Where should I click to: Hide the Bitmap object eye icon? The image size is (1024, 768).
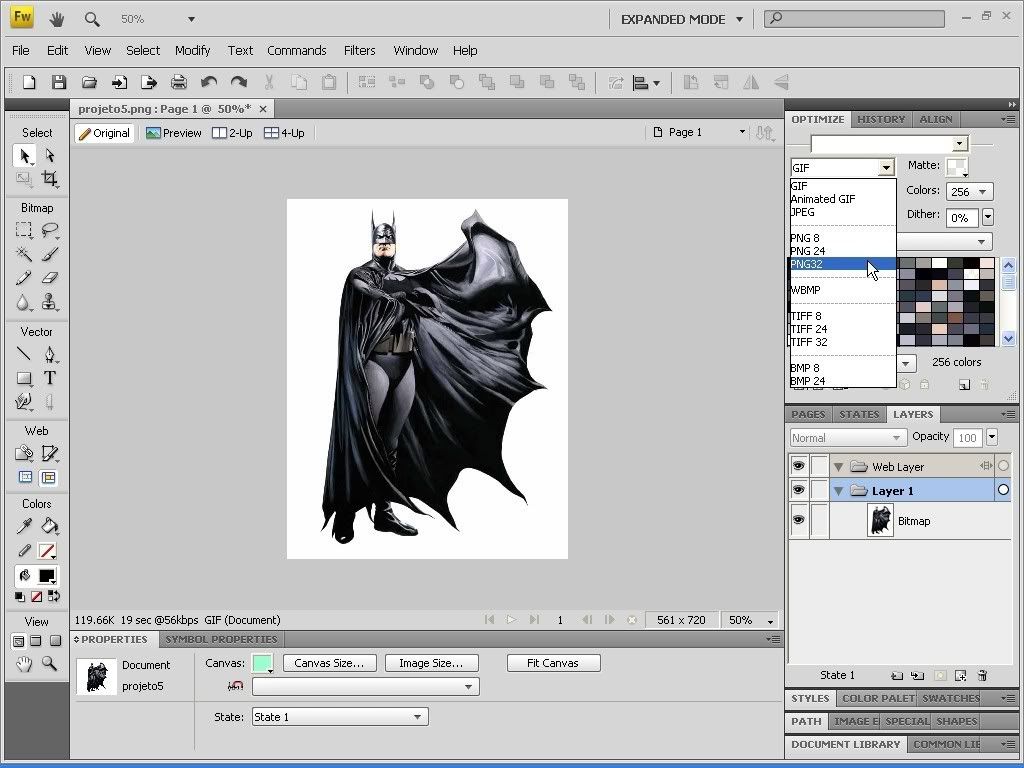tap(798, 520)
